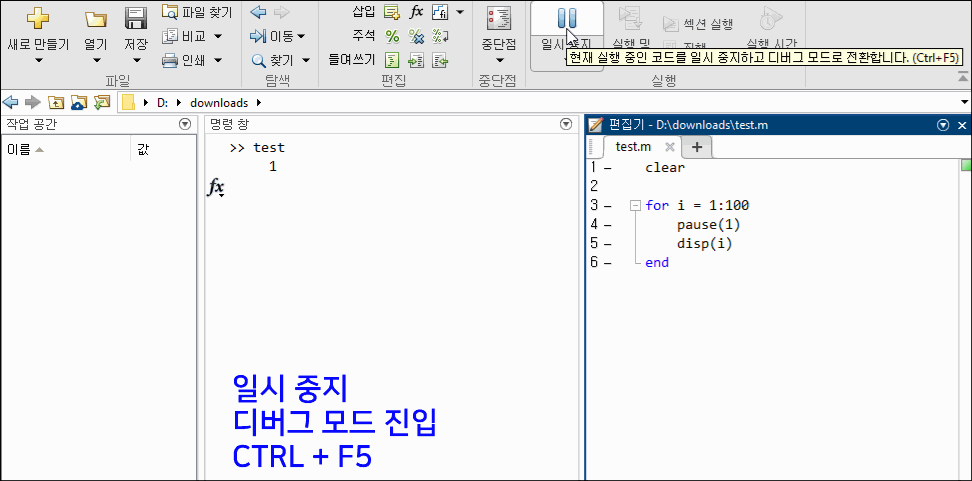Close the test.m tab
Screen dimensions: 972x481
point(669,147)
